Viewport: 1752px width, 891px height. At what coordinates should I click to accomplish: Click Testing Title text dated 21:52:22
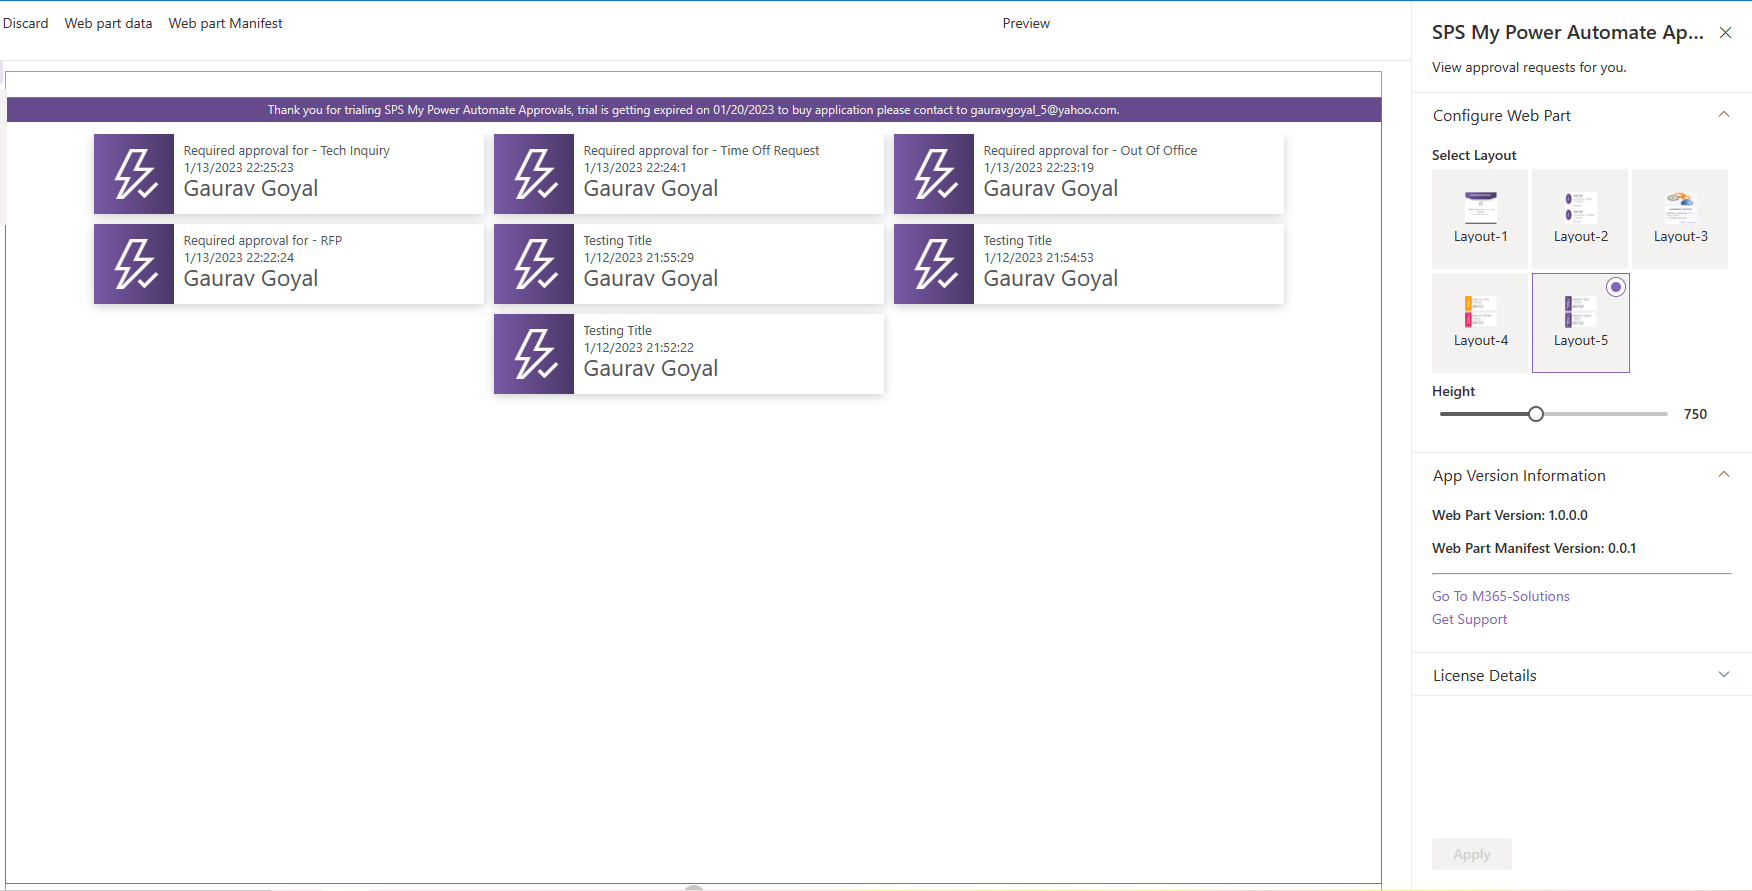617,331
